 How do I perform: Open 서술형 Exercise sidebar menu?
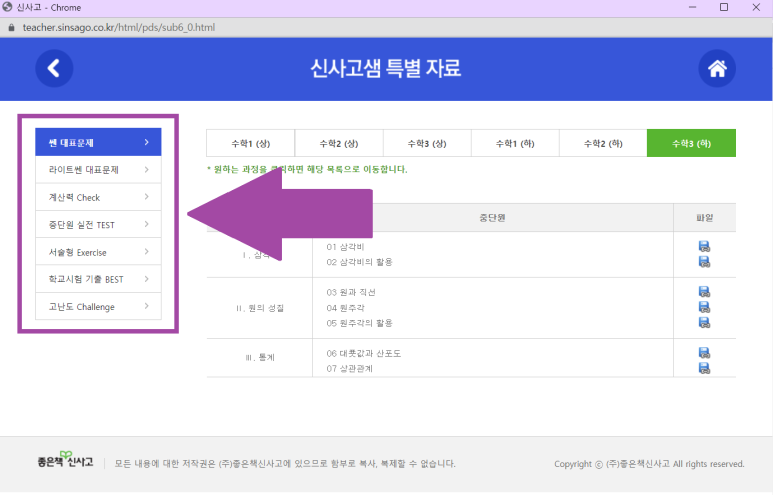point(98,252)
